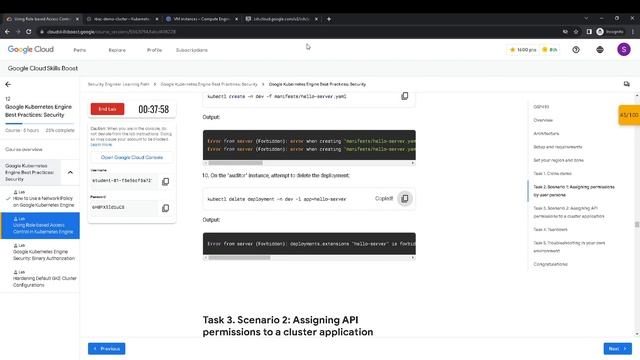Viewport: 640px width, 360px height.
Task: Jump to Set your region and zone
Action: tap(558, 160)
